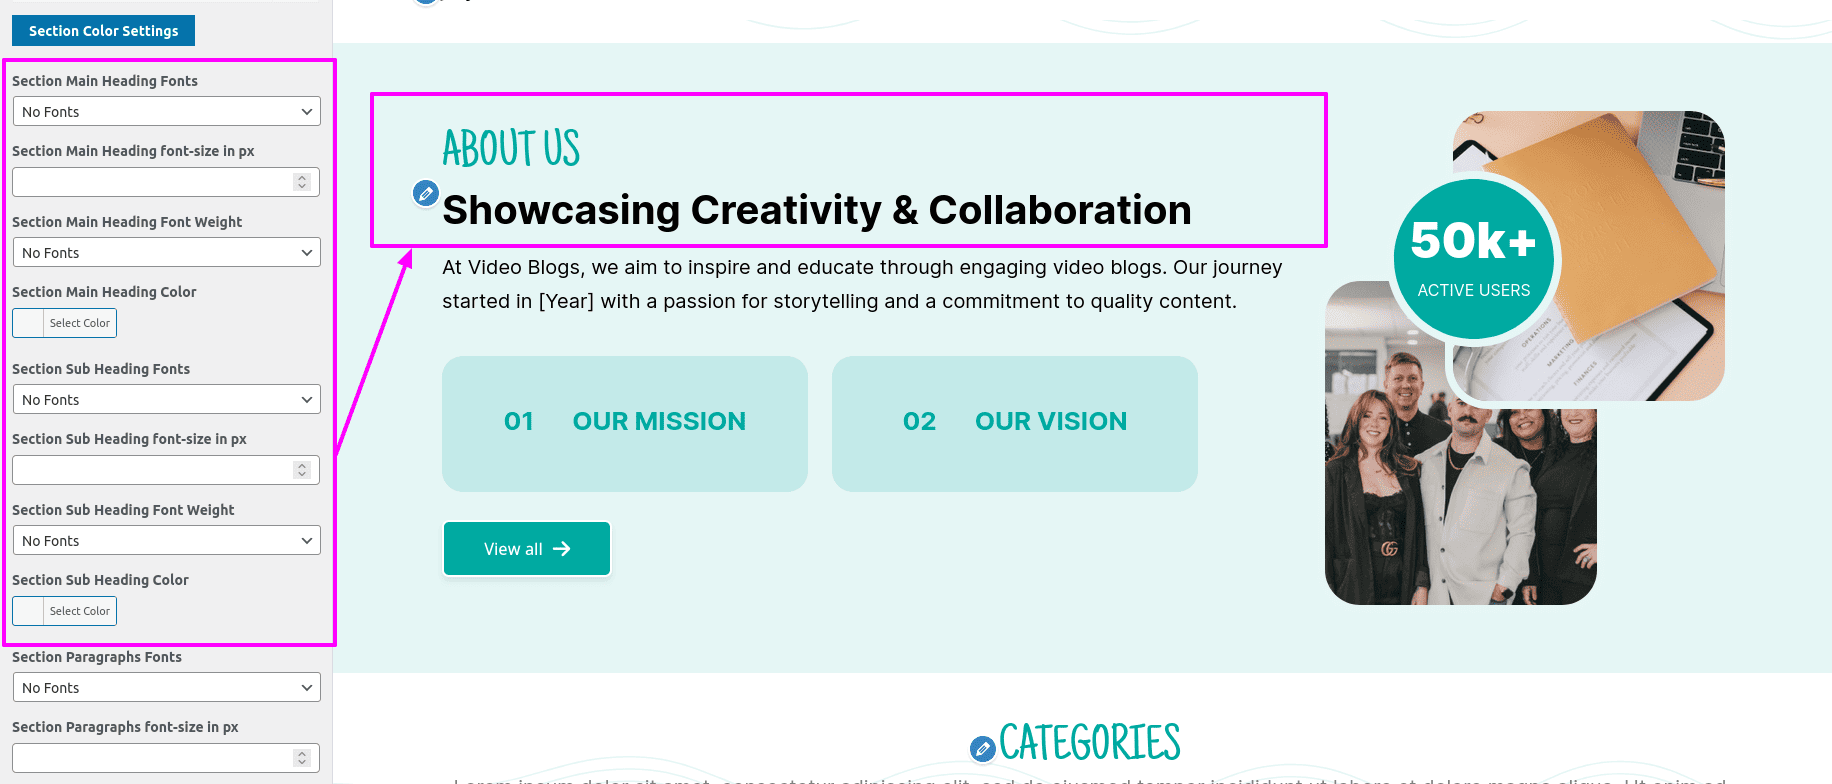This screenshot has height=784, width=1832.
Task: Click the View all button
Action: click(x=527, y=549)
